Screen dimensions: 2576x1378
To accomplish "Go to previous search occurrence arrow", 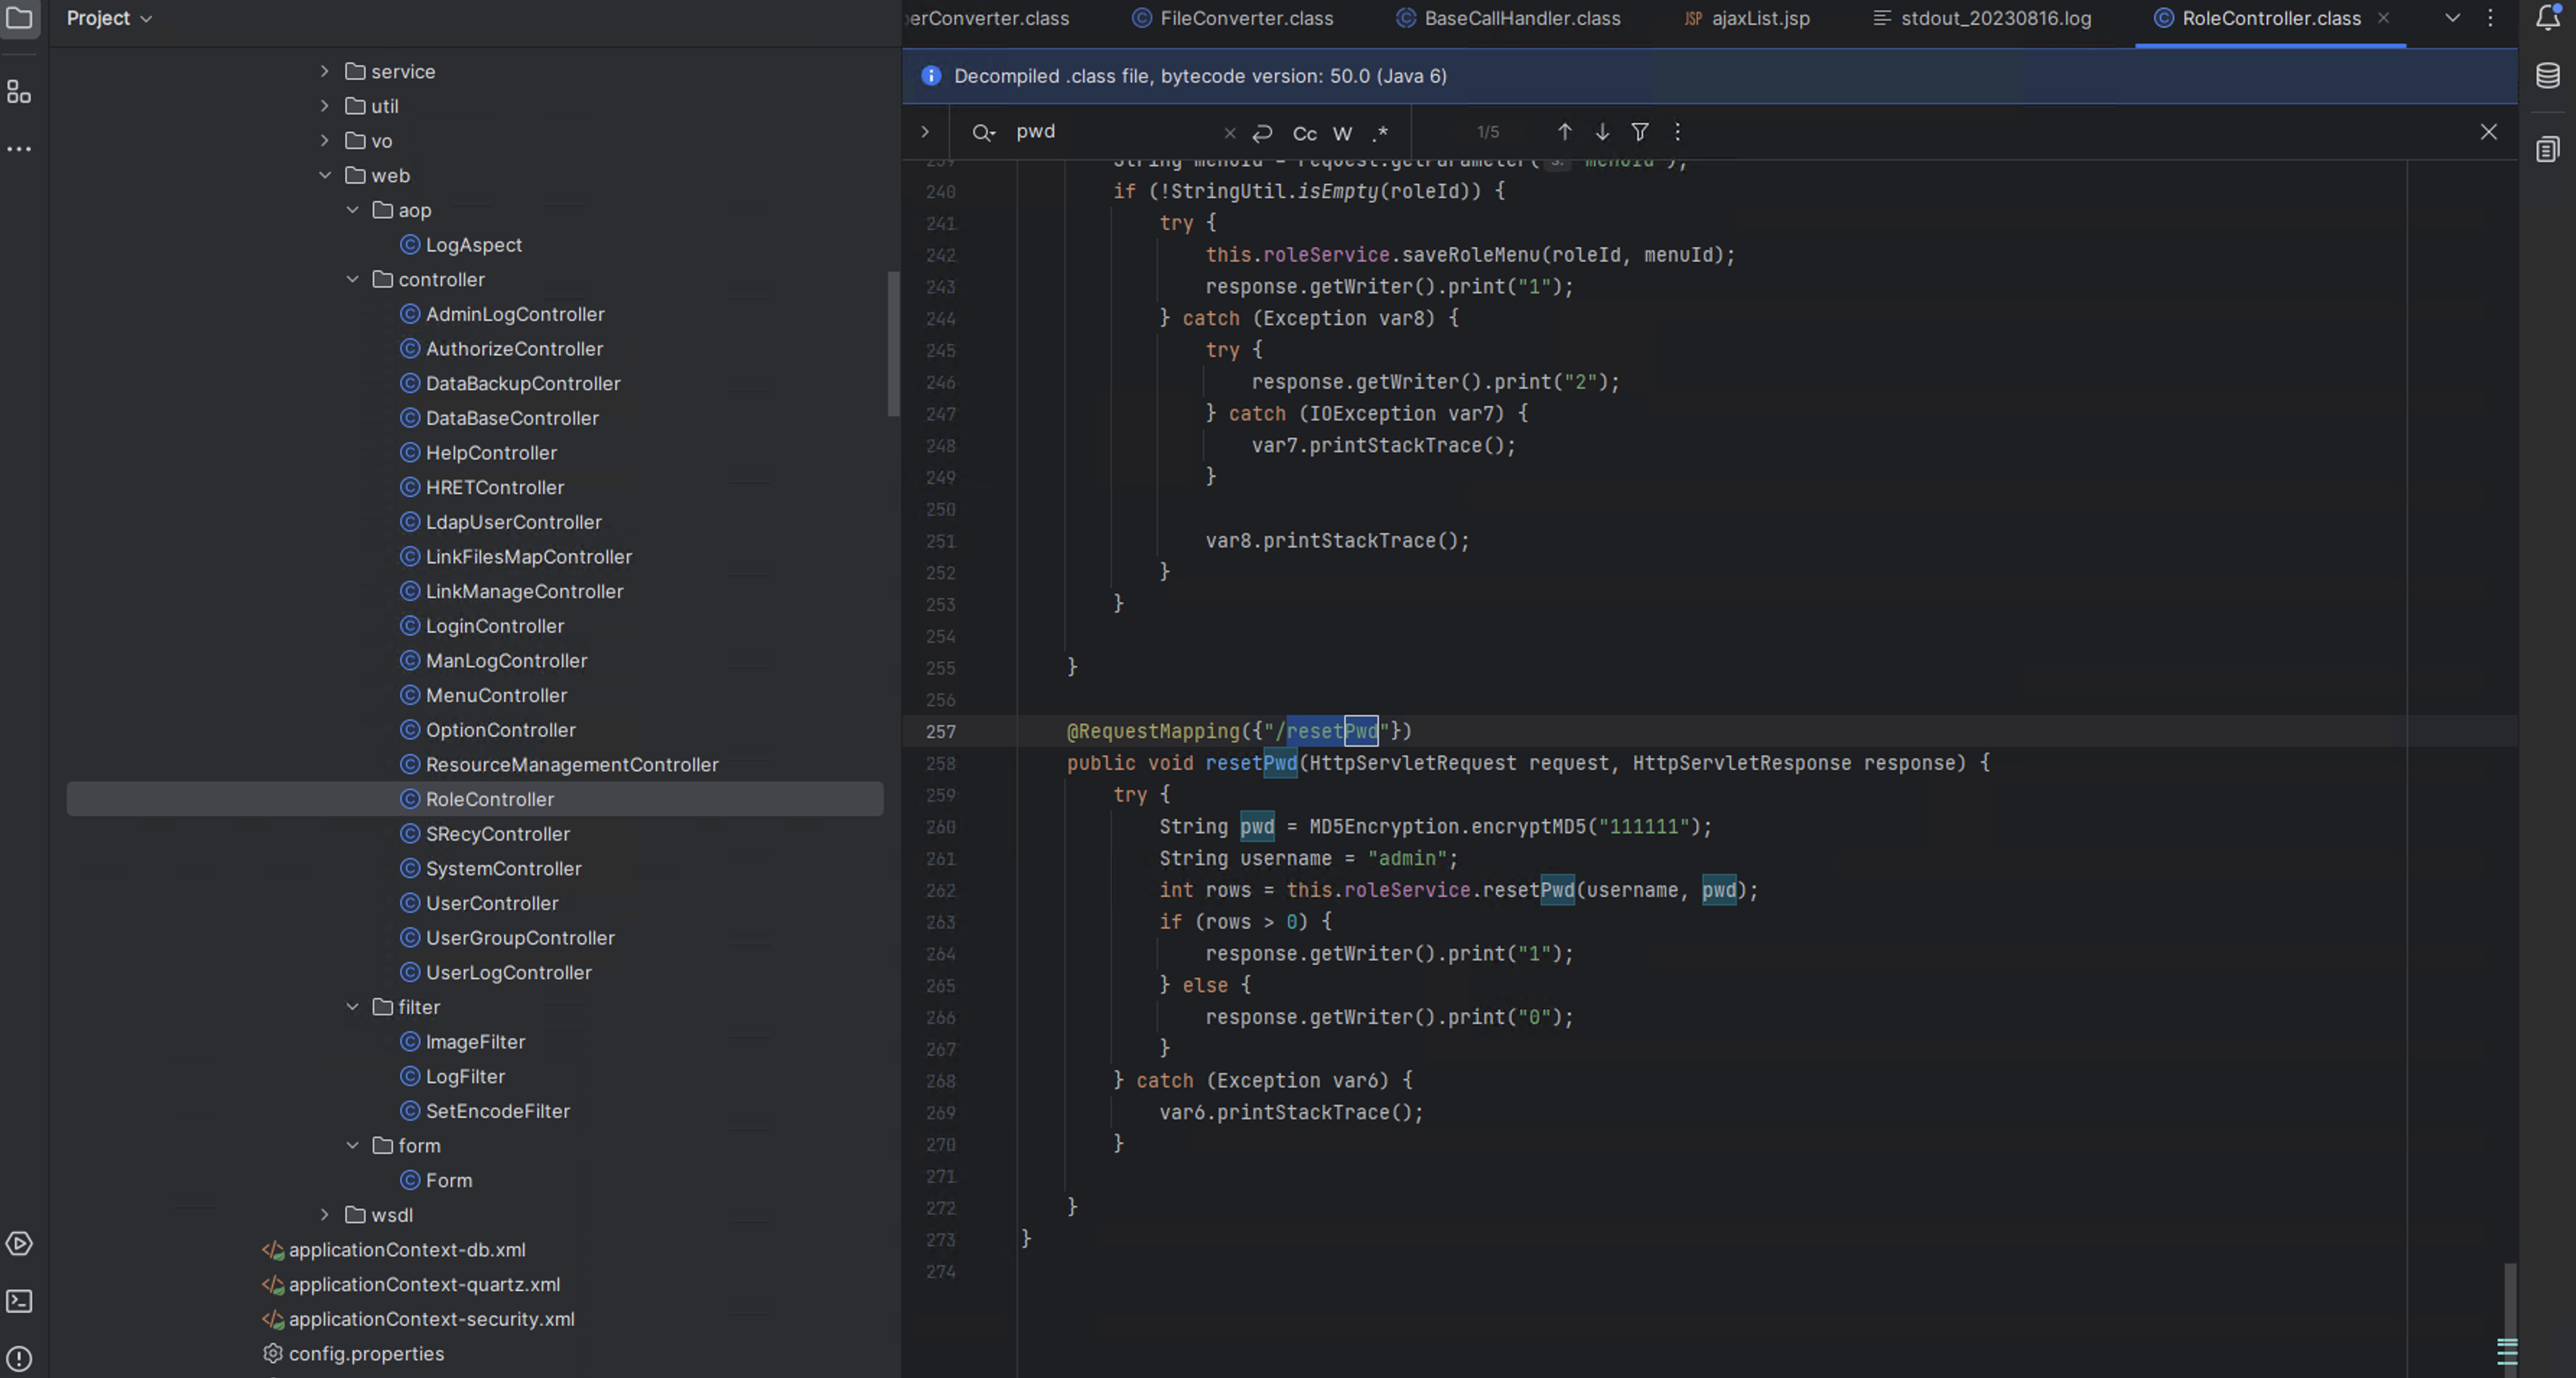I will (x=1565, y=131).
